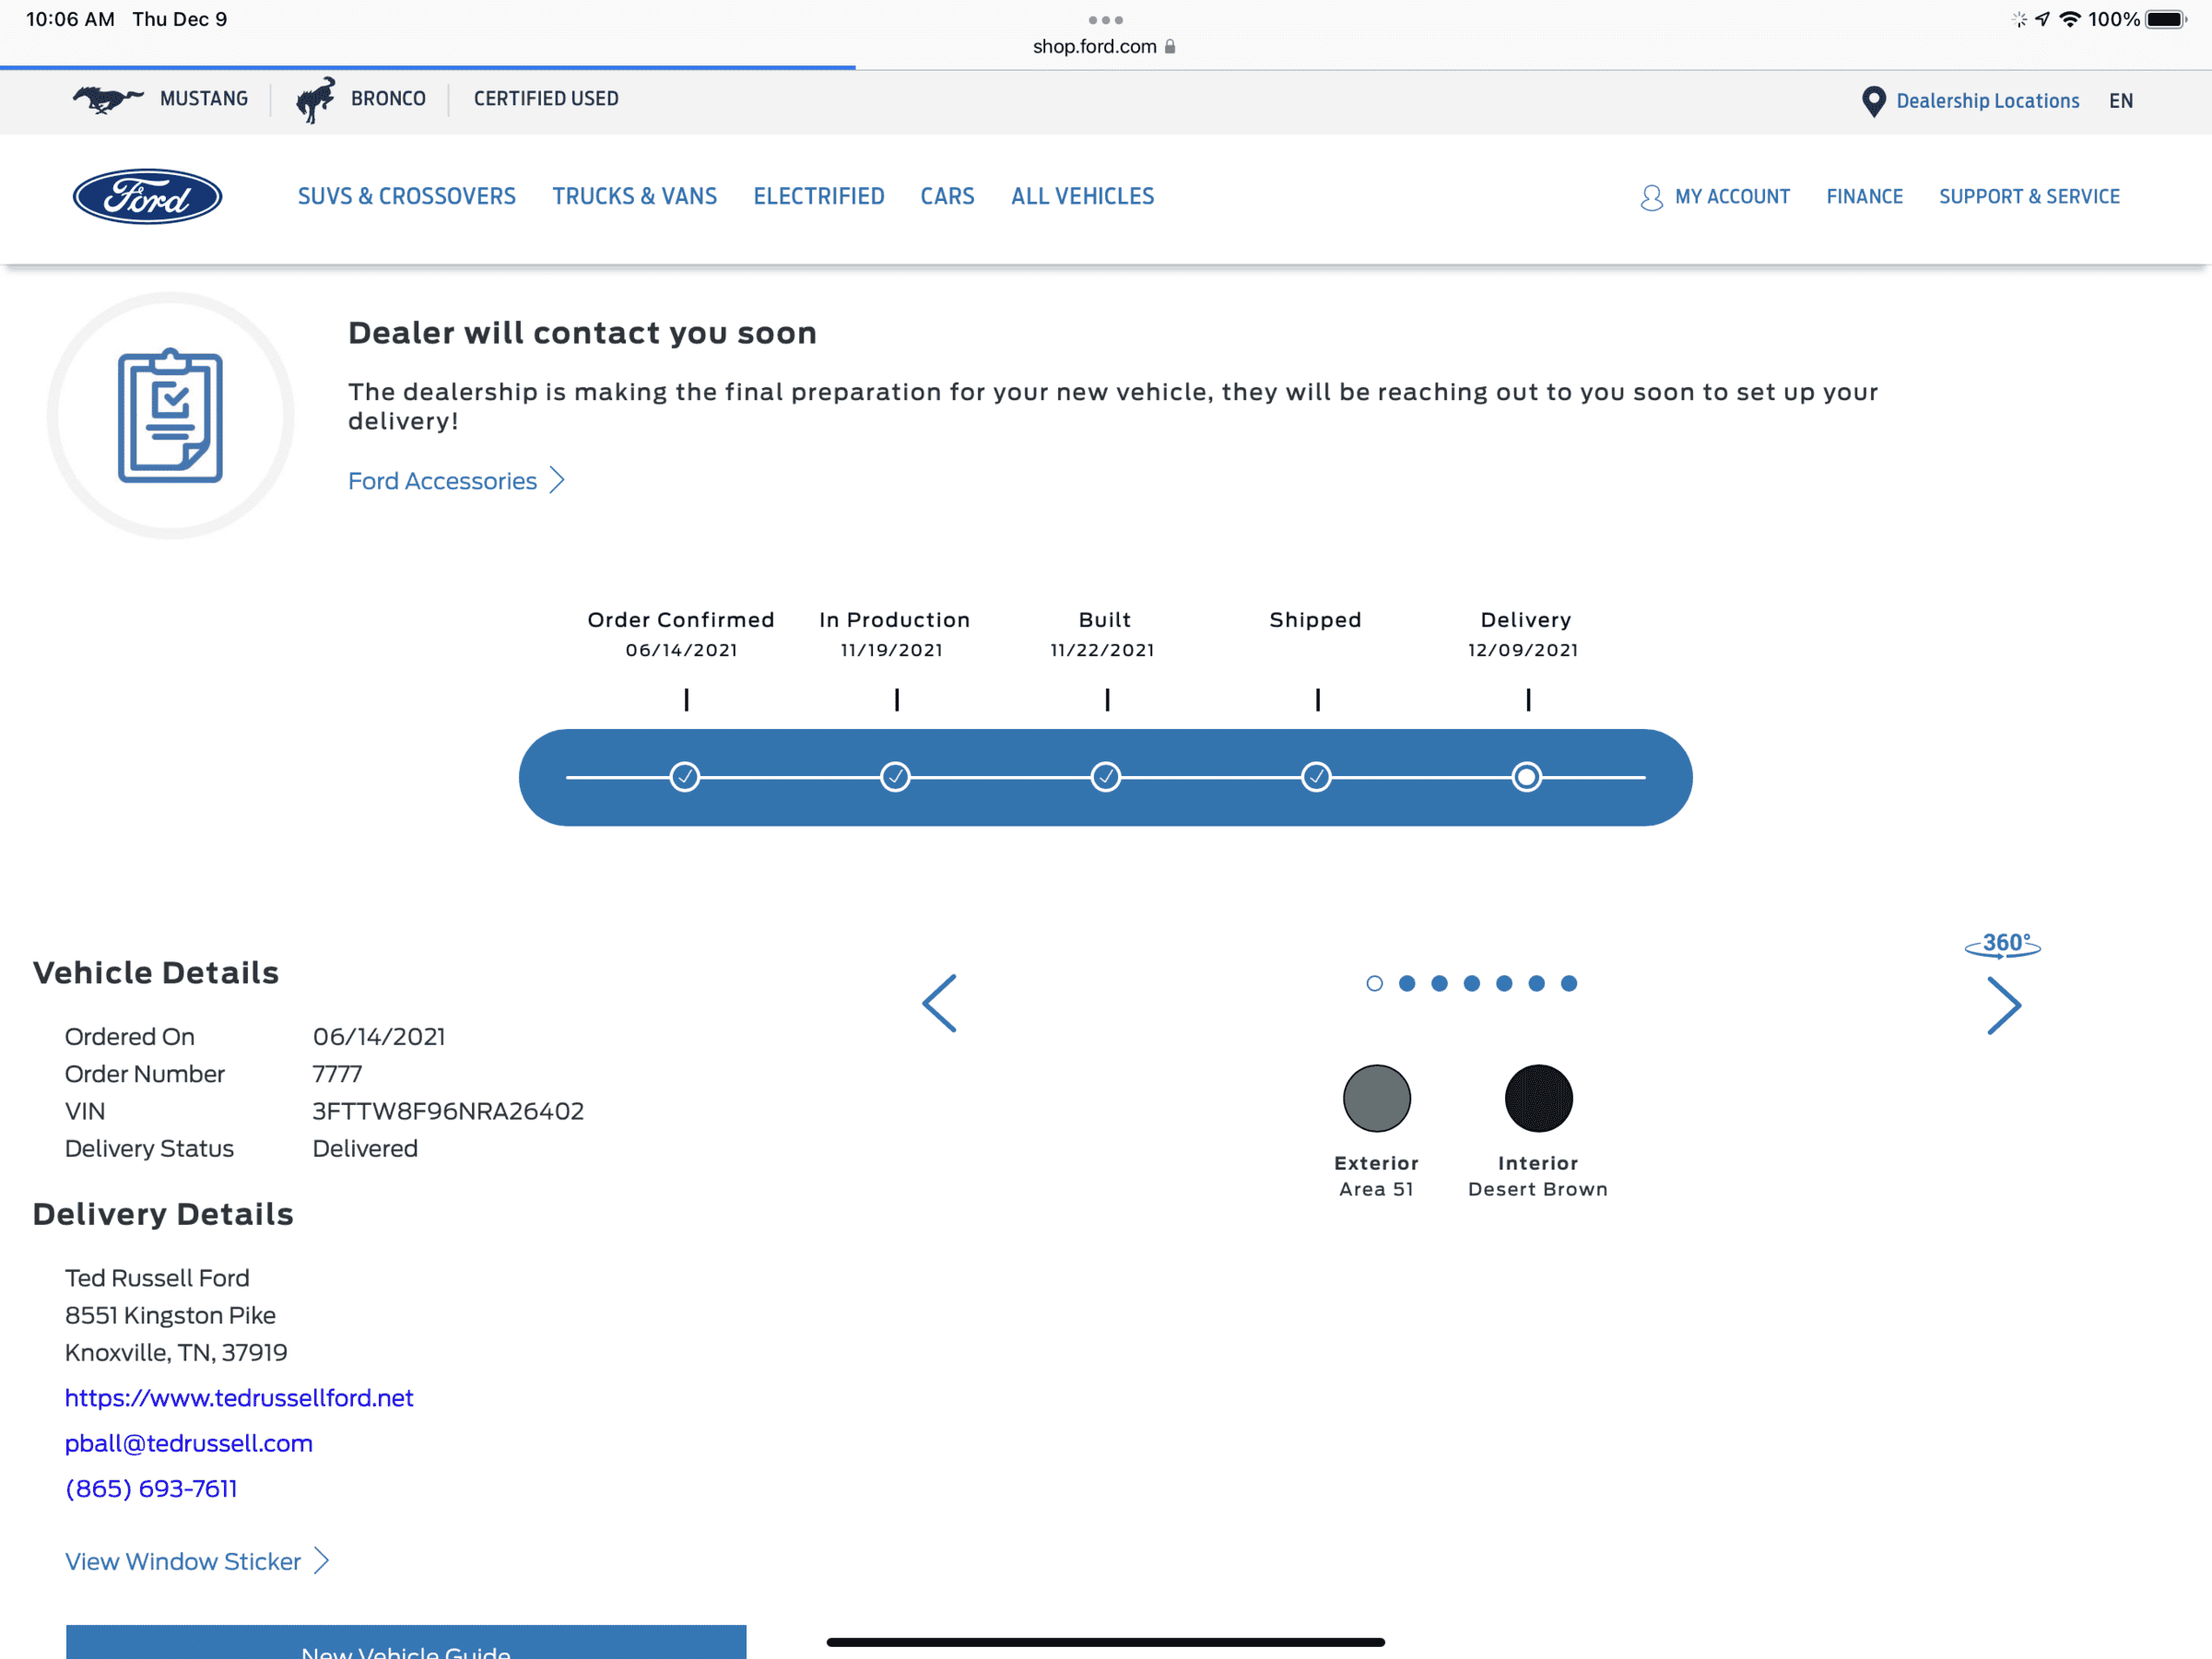The width and height of the screenshot is (2212, 1659).
Task: Click the Bronco horse icon
Action: (316, 99)
